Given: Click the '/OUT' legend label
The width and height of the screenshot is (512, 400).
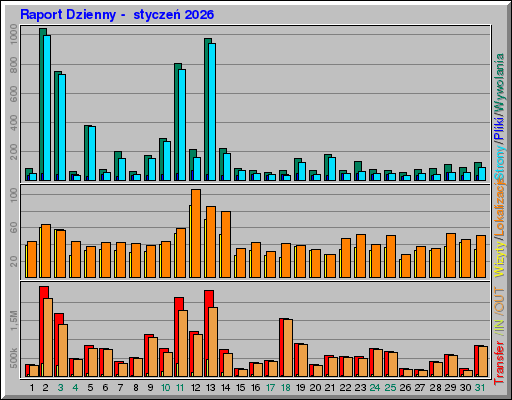Looking at the screenshot, I should point(499,301).
